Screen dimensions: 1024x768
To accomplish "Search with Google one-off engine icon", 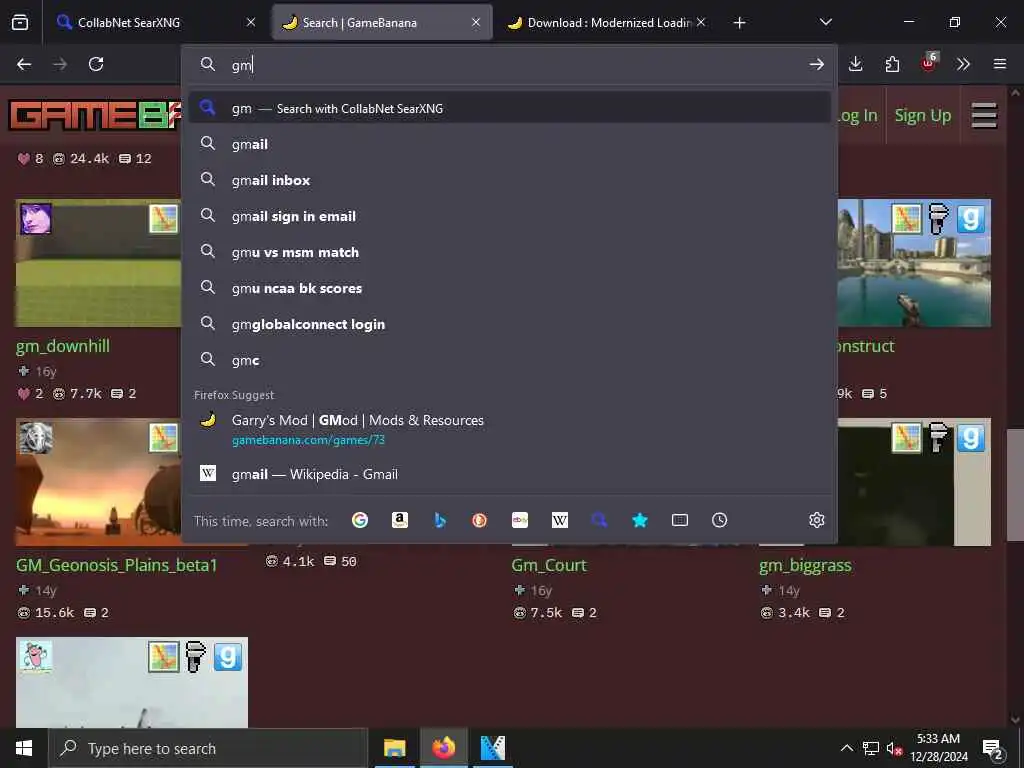I will pyautogui.click(x=360, y=520).
